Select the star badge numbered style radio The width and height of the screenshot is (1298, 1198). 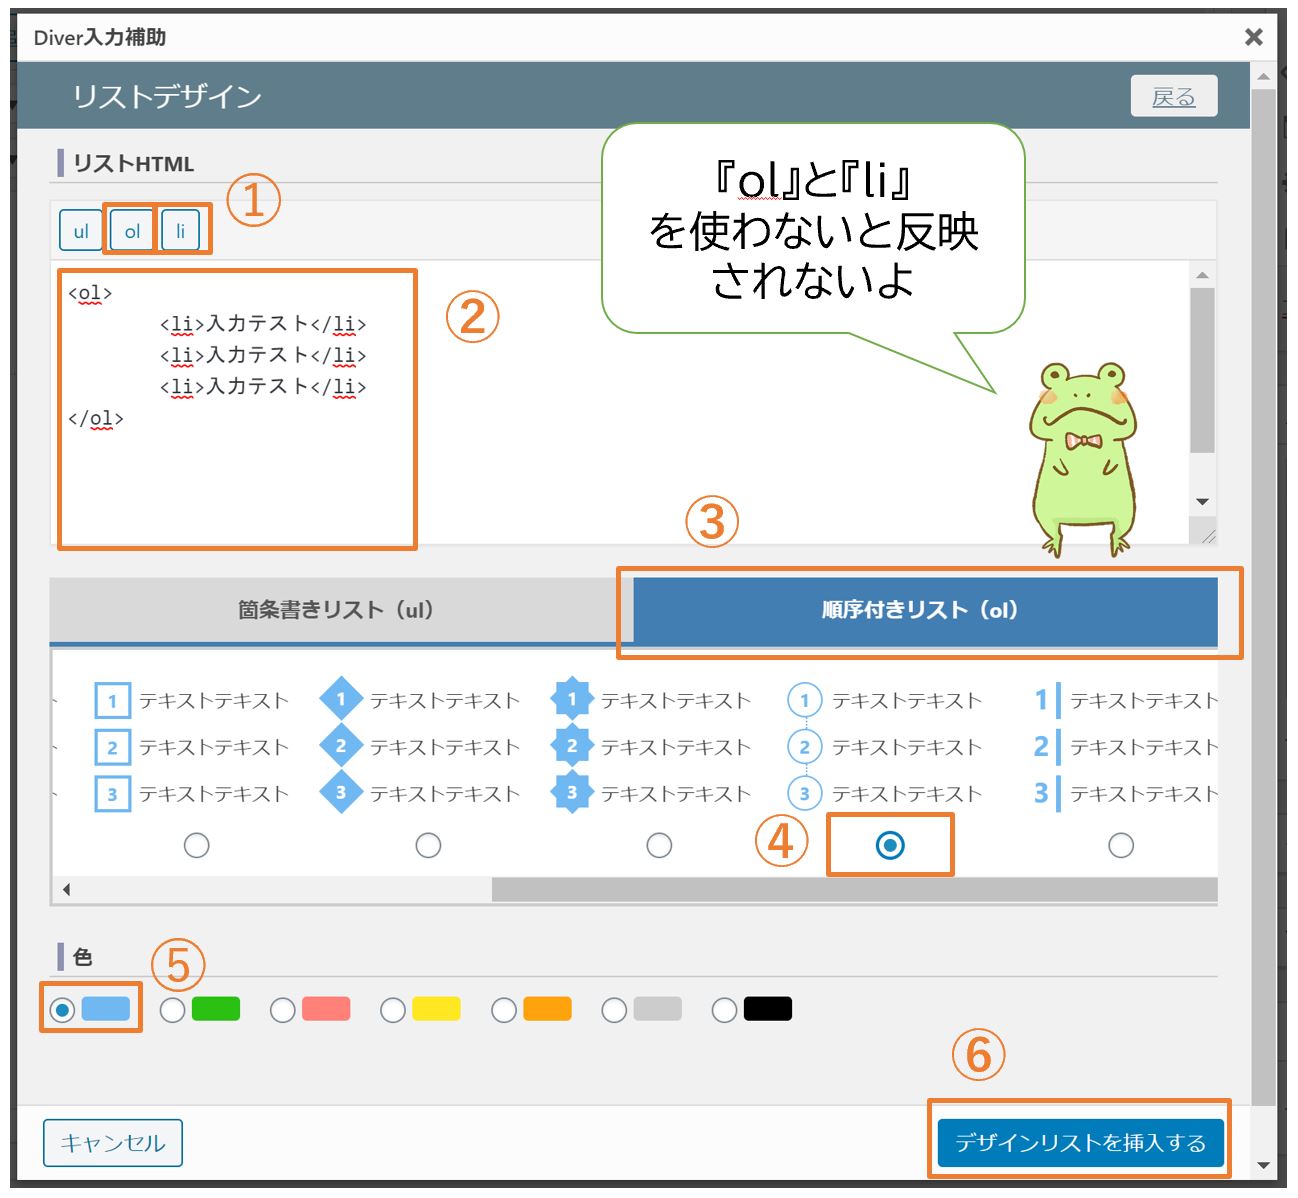659,845
